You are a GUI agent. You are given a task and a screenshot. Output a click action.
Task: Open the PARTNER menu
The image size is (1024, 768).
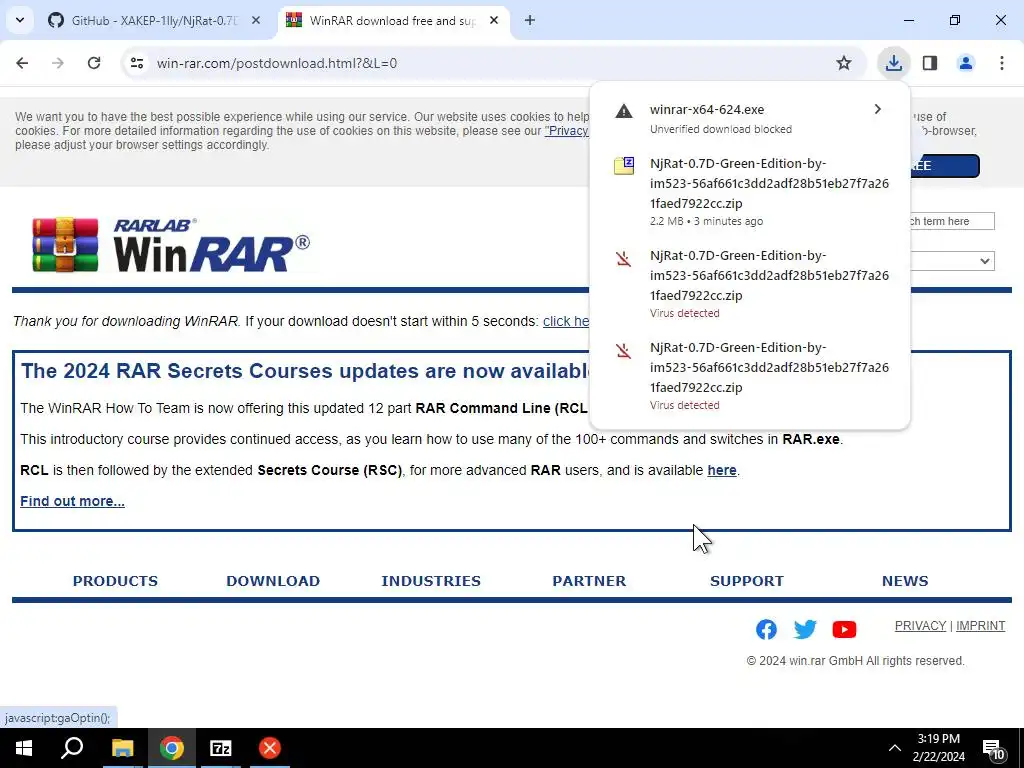[x=589, y=581]
